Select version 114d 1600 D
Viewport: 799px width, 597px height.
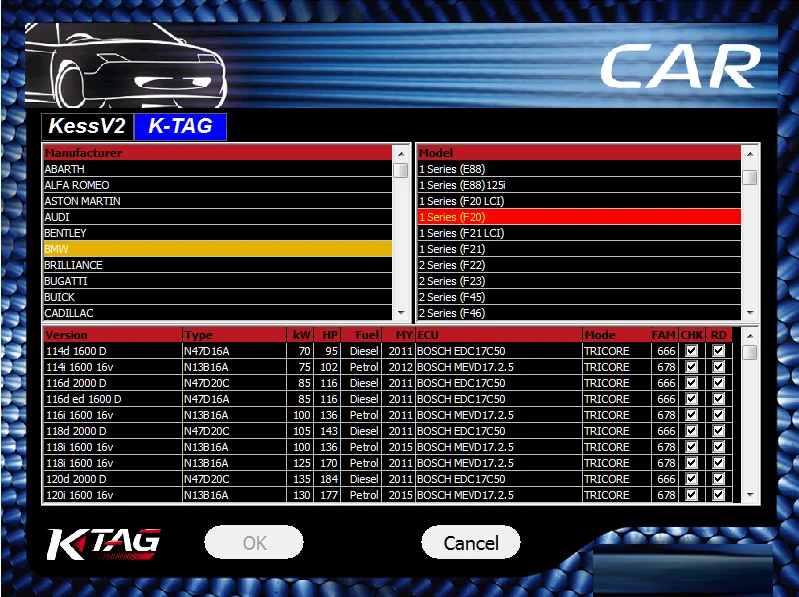click(113, 351)
